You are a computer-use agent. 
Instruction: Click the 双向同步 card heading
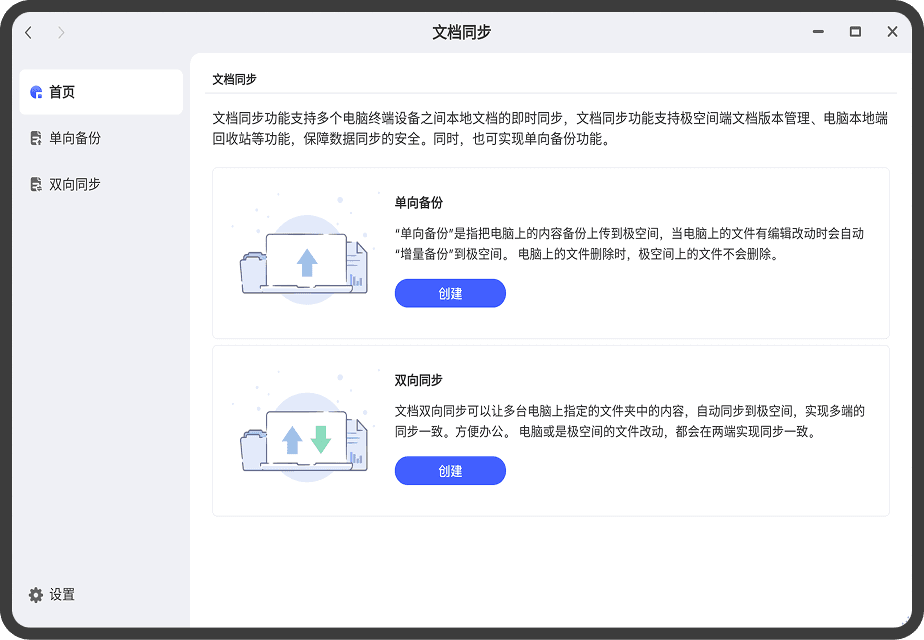tap(418, 381)
